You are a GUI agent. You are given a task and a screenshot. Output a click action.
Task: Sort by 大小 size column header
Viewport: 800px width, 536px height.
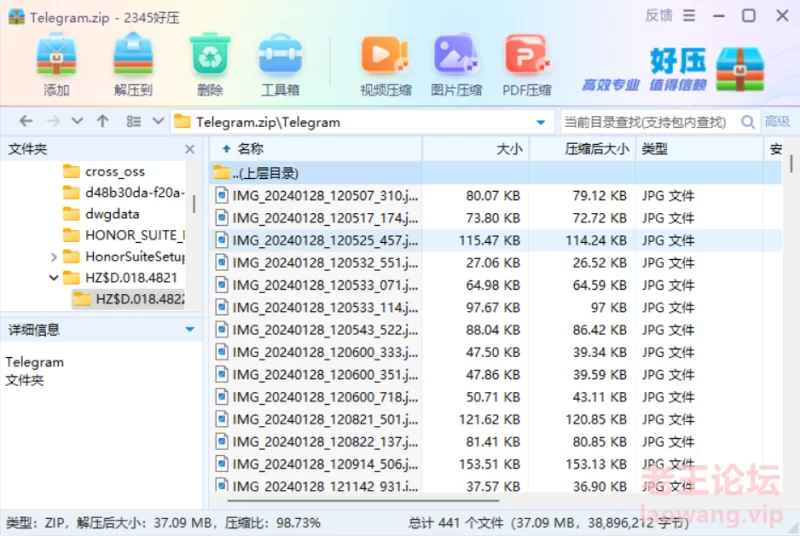(476, 149)
